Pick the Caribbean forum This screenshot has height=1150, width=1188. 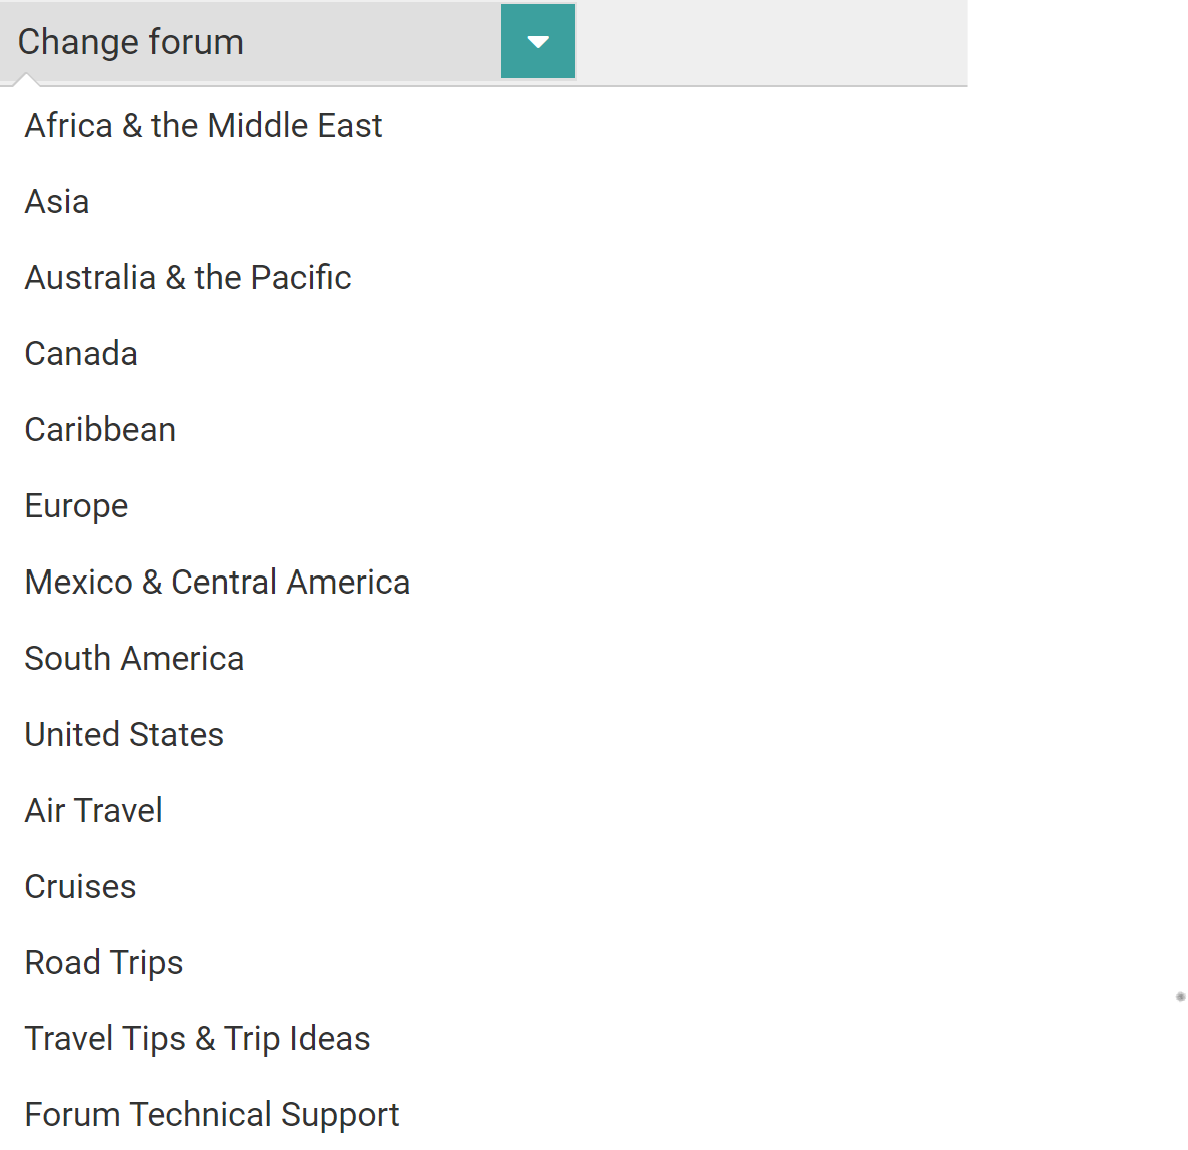pos(100,430)
